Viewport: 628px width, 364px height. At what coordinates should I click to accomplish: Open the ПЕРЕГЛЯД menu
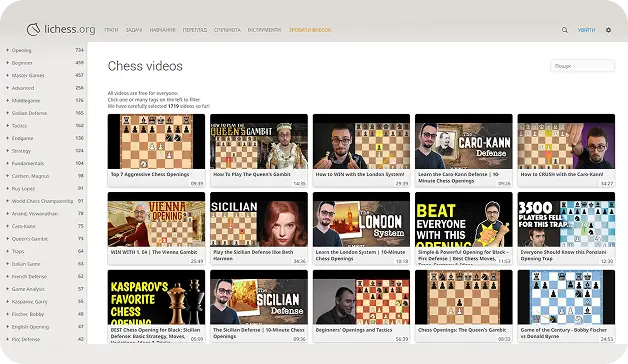coord(195,30)
